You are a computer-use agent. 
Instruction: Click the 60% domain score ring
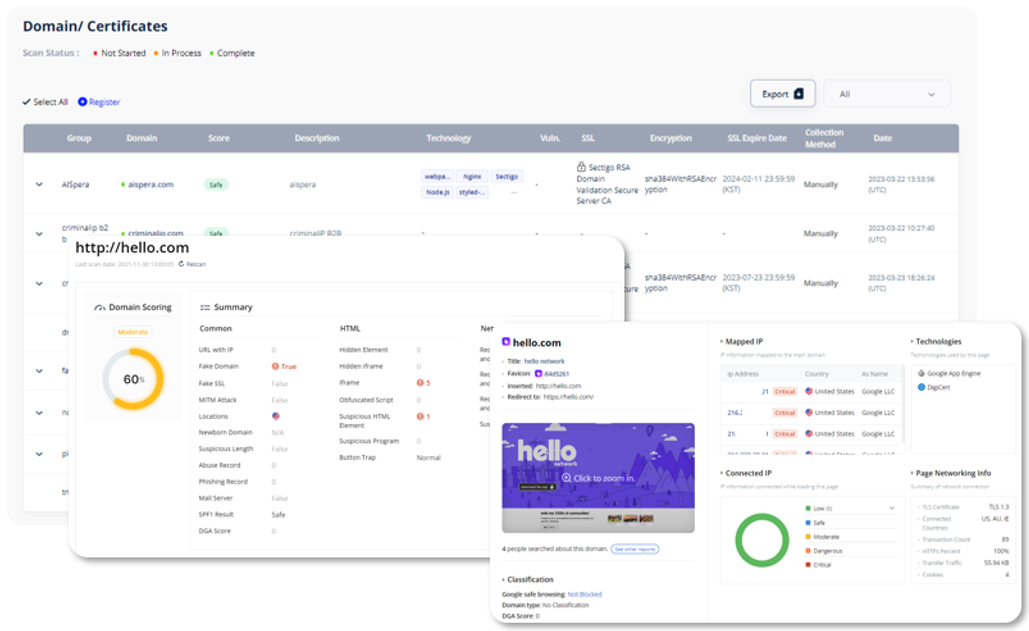tap(133, 379)
